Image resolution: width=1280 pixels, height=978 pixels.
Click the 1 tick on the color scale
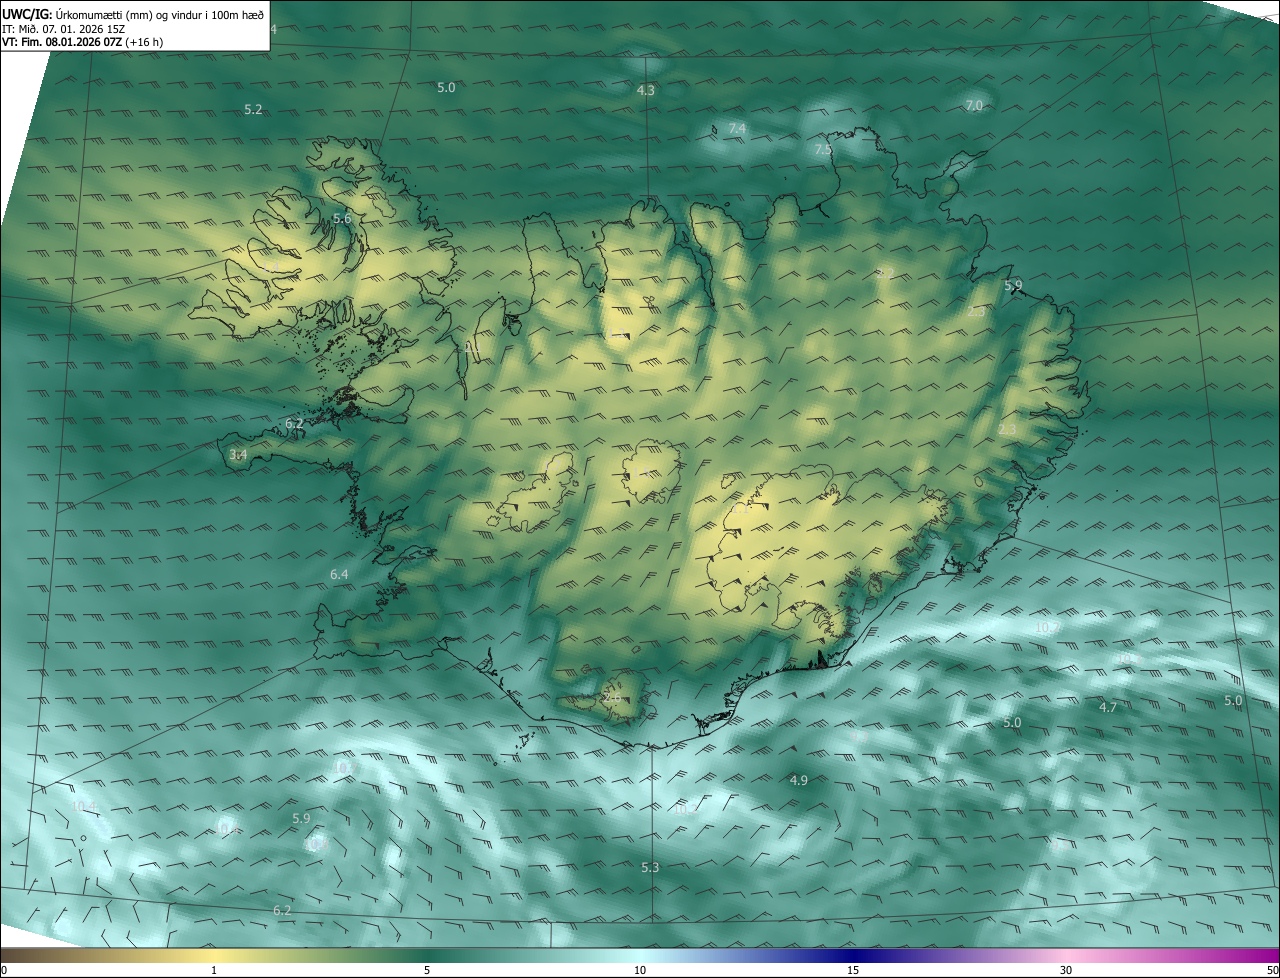214,970
